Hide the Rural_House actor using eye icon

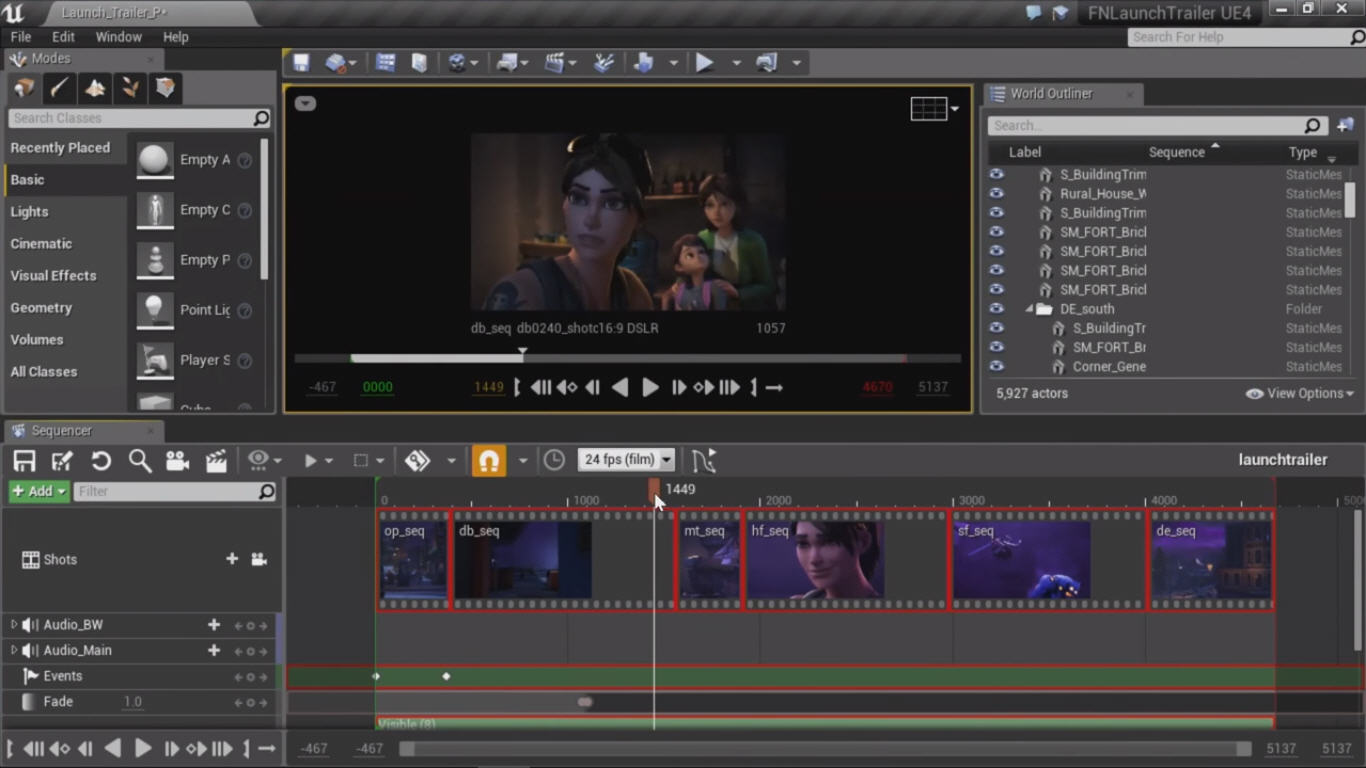pyautogui.click(x=996, y=194)
